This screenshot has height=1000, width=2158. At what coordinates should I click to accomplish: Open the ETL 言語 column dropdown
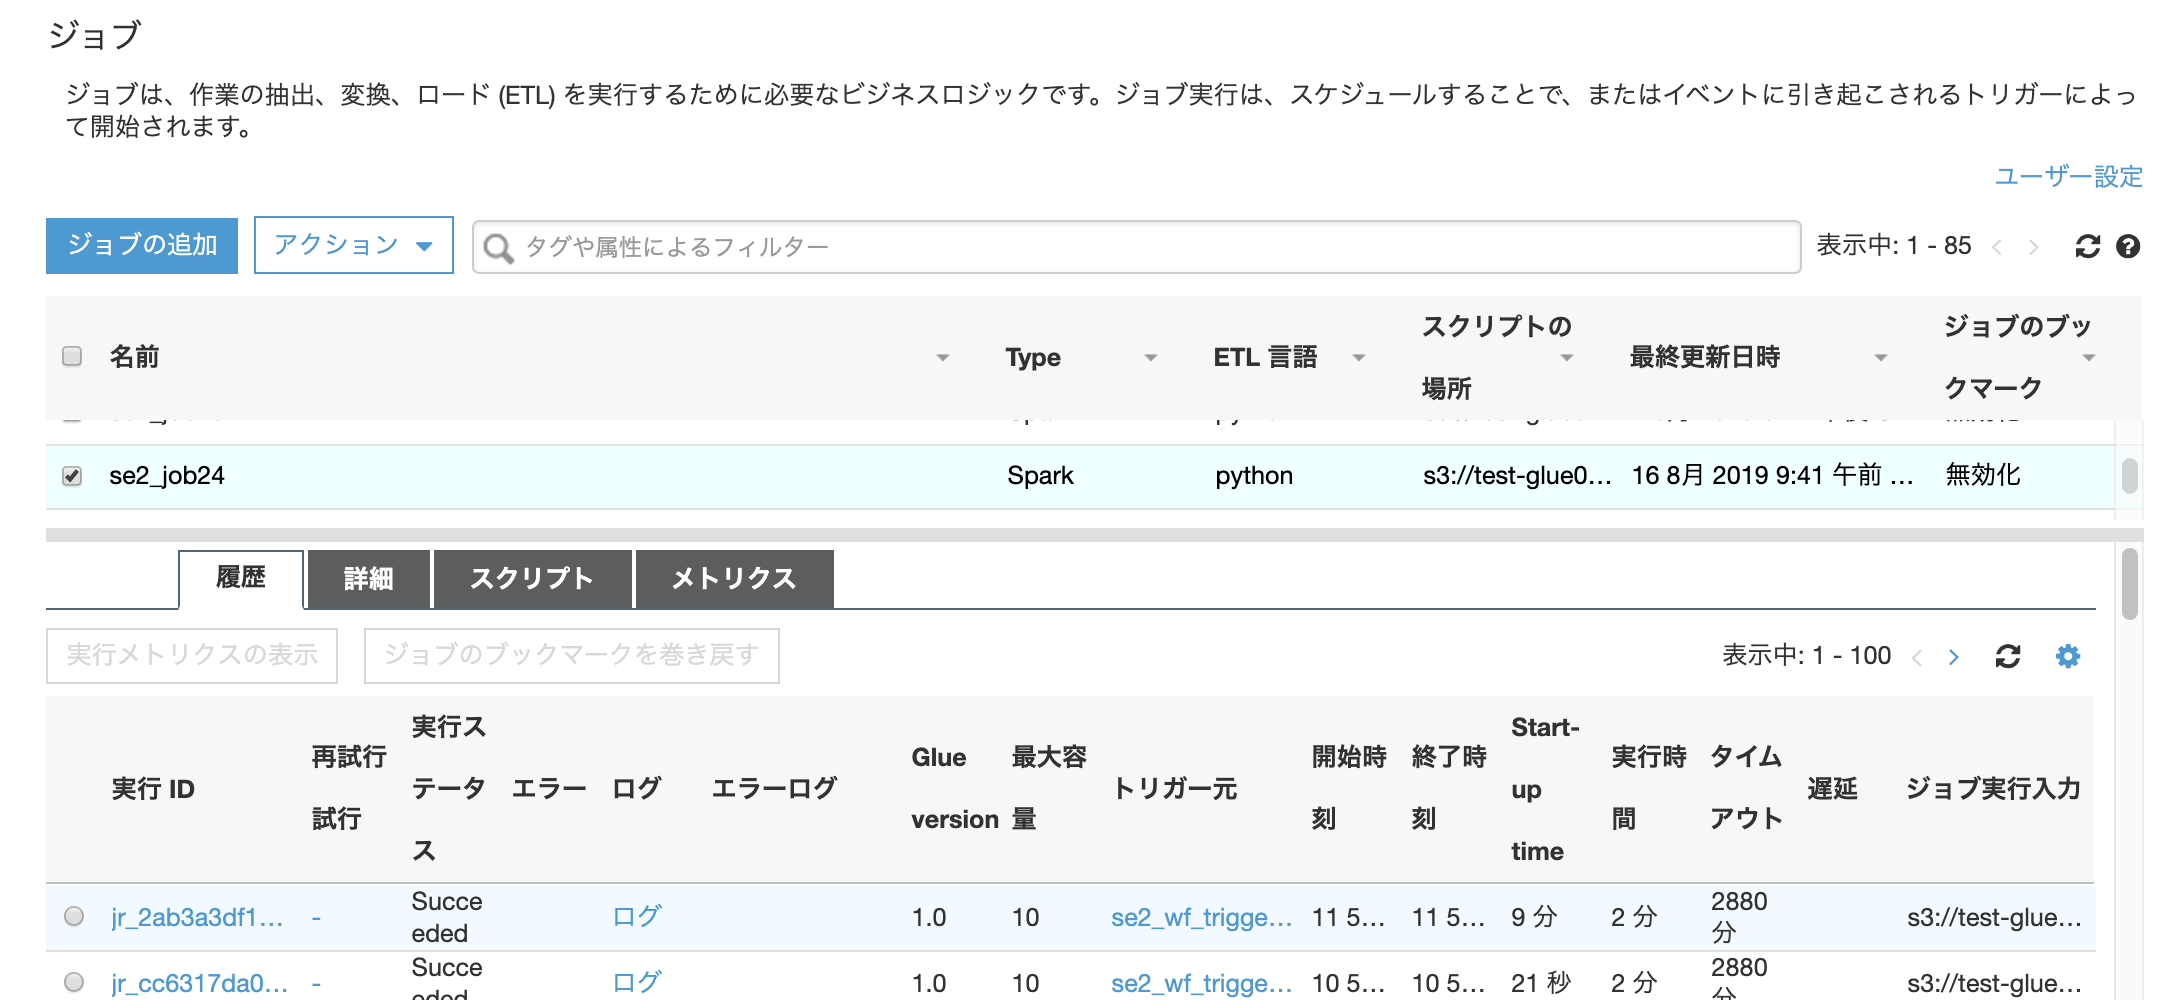[x=1357, y=357]
